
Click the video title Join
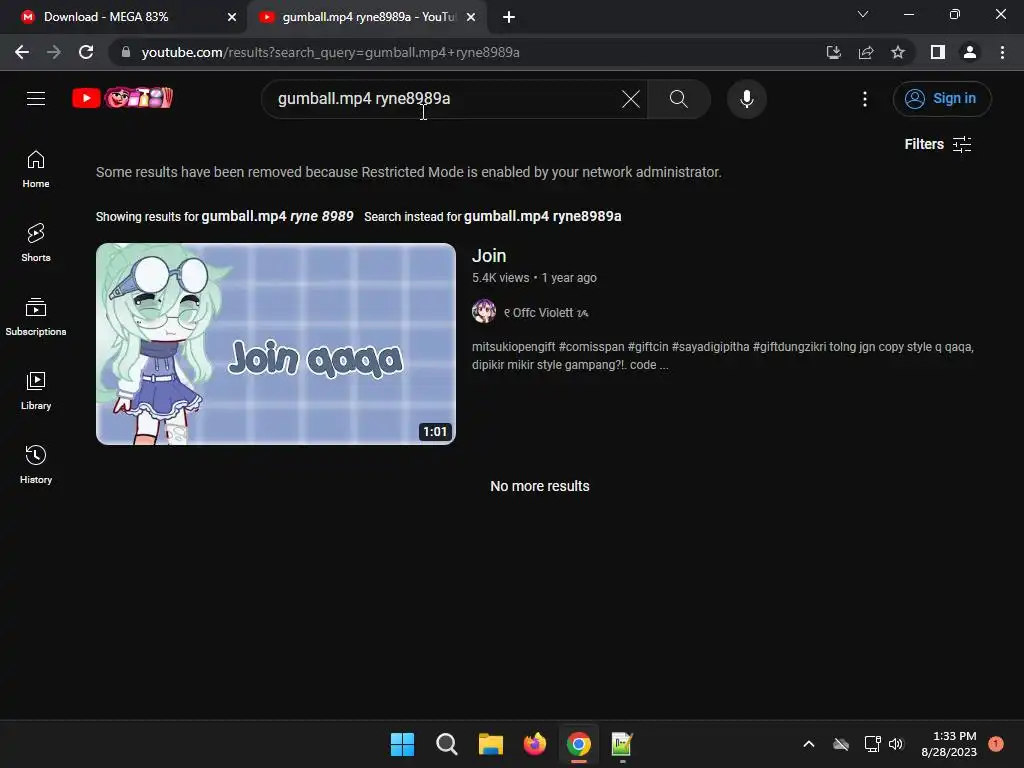click(x=489, y=256)
